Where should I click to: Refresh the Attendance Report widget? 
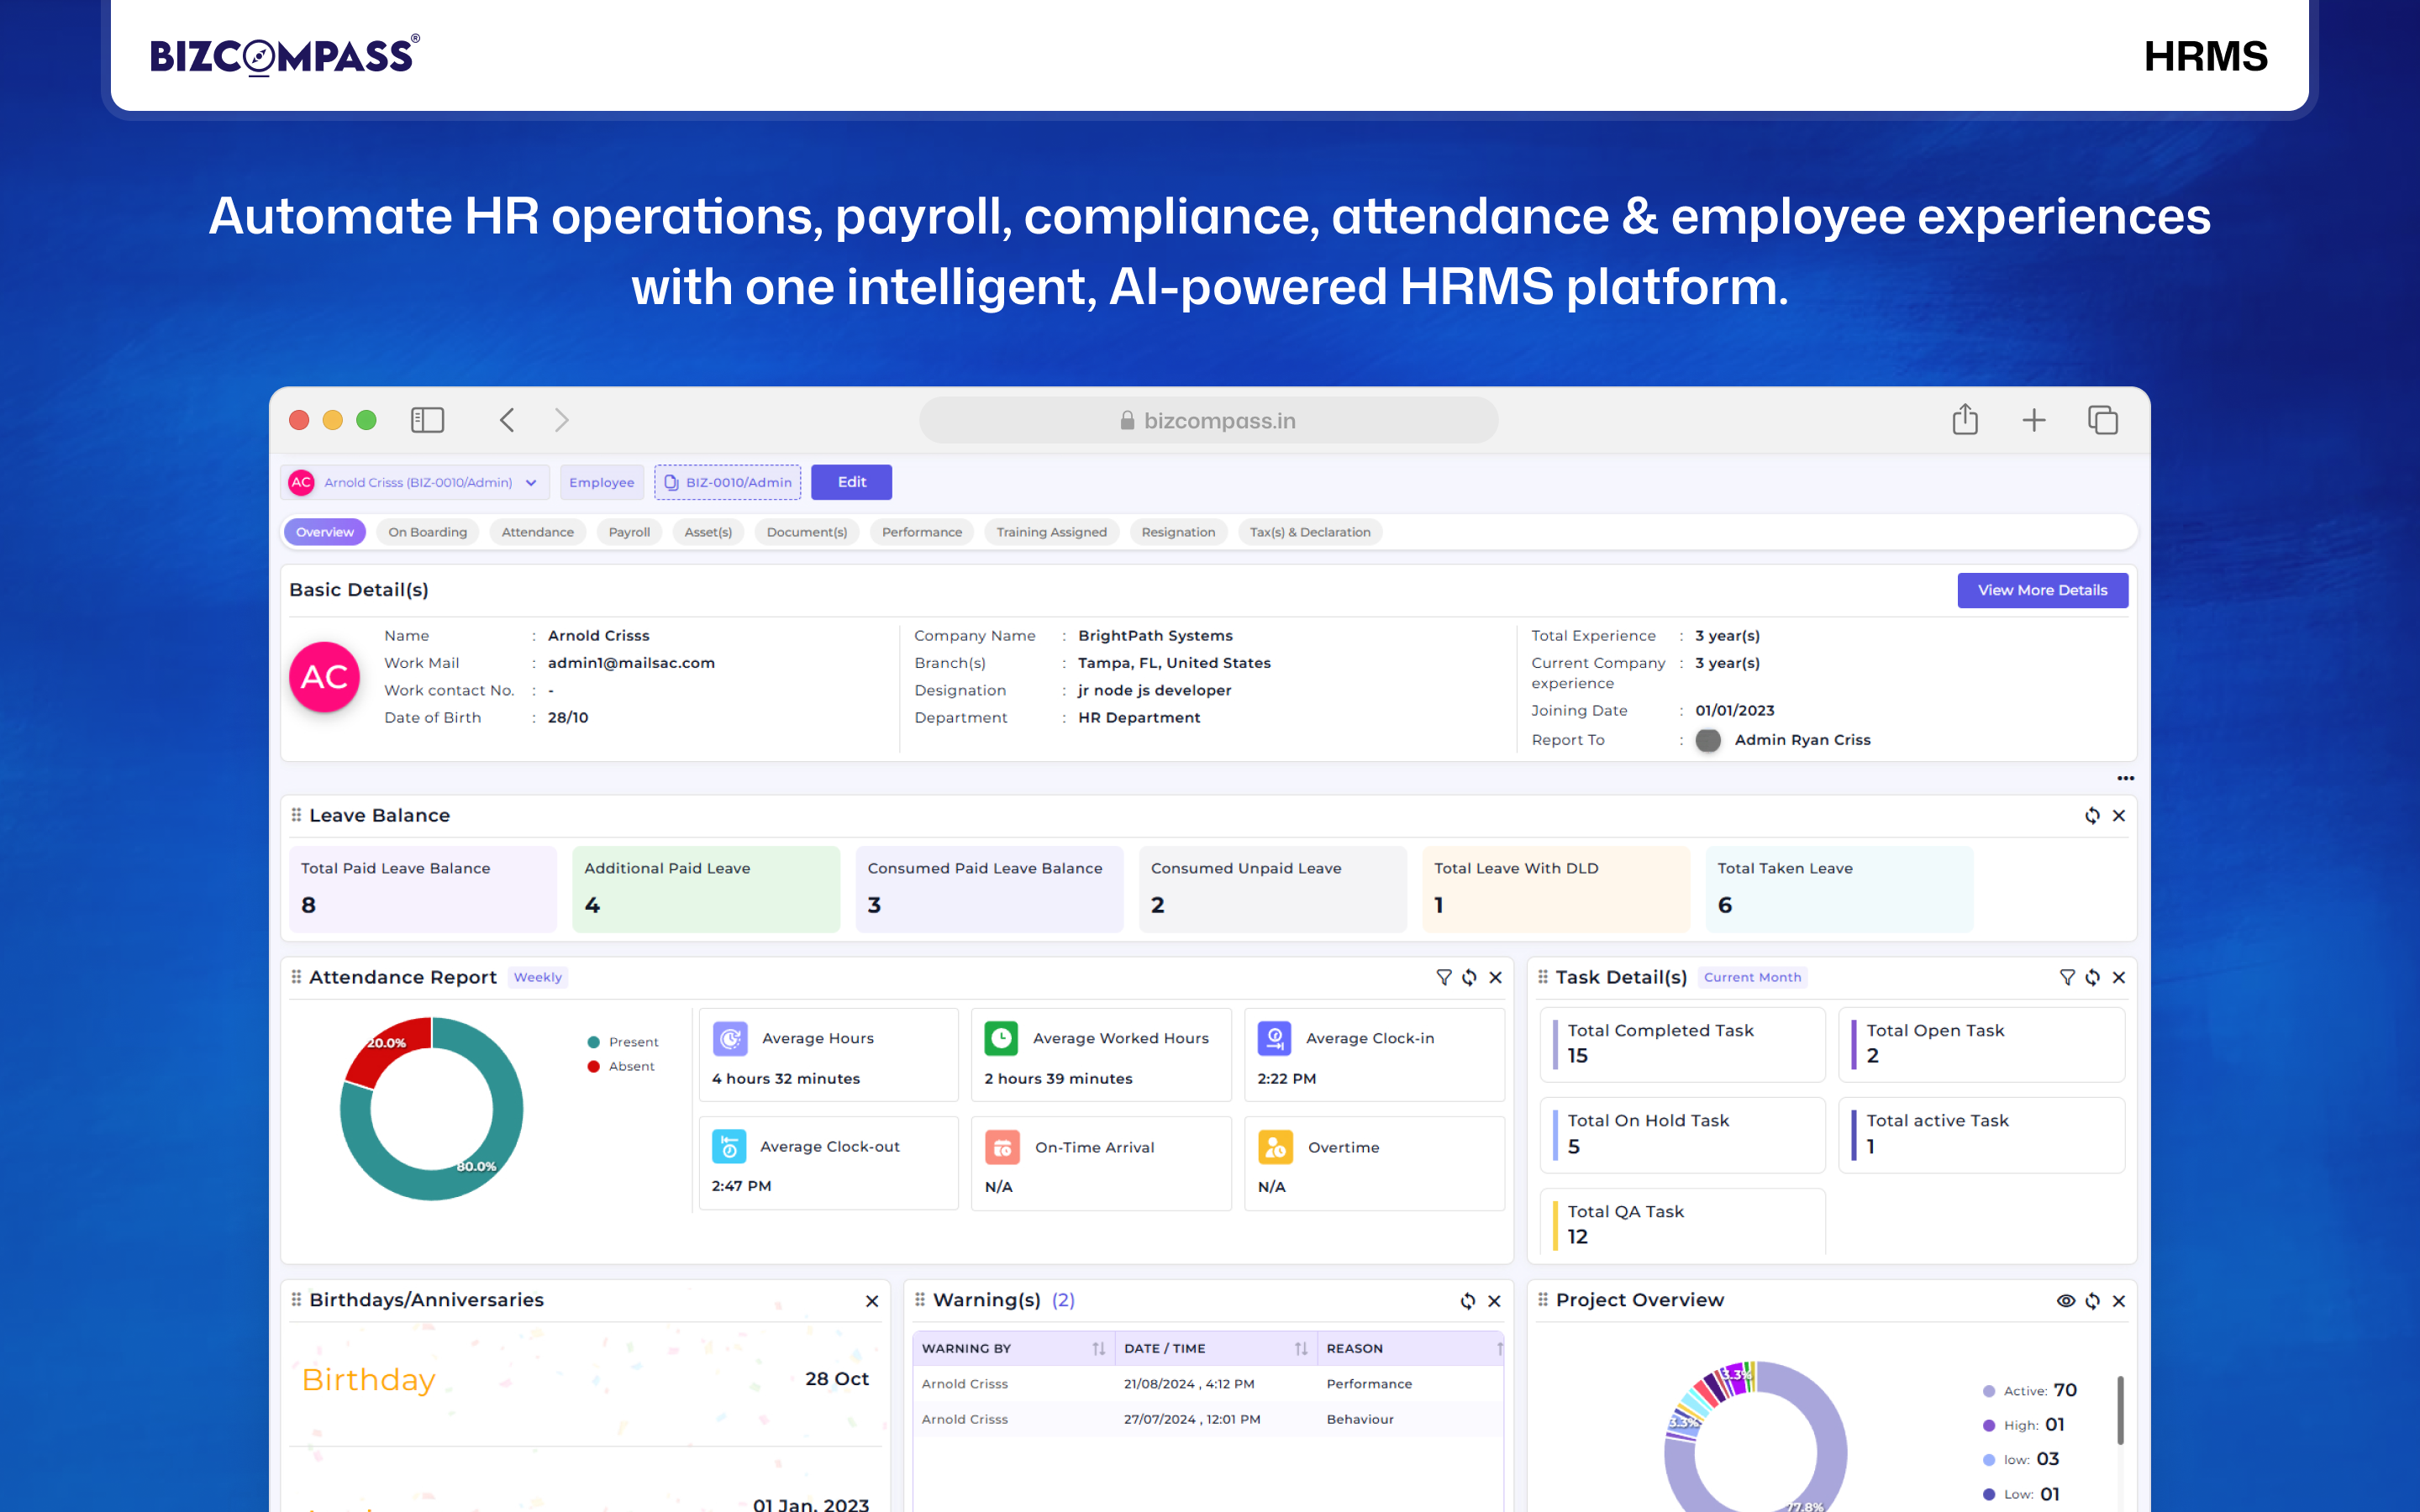click(x=1469, y=977)
